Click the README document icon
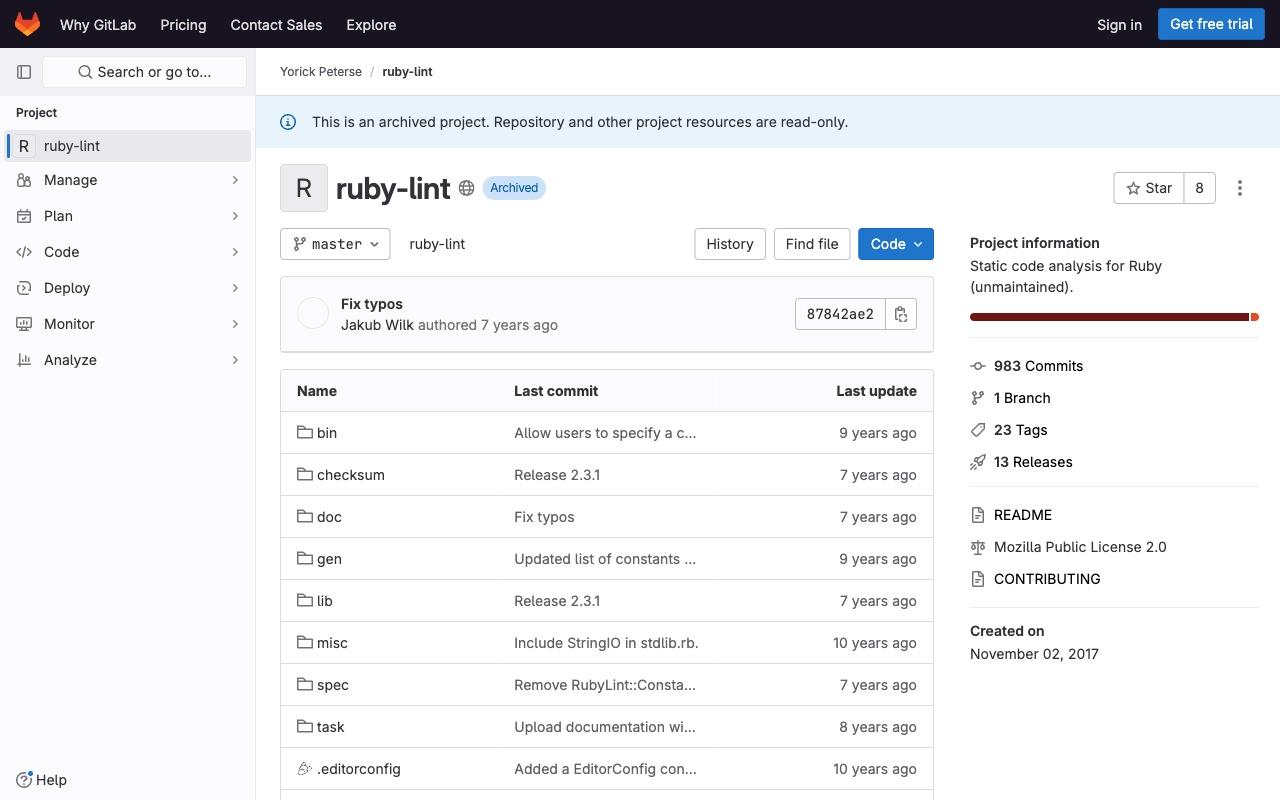The image size is (1280, 800). pos(978,515)
